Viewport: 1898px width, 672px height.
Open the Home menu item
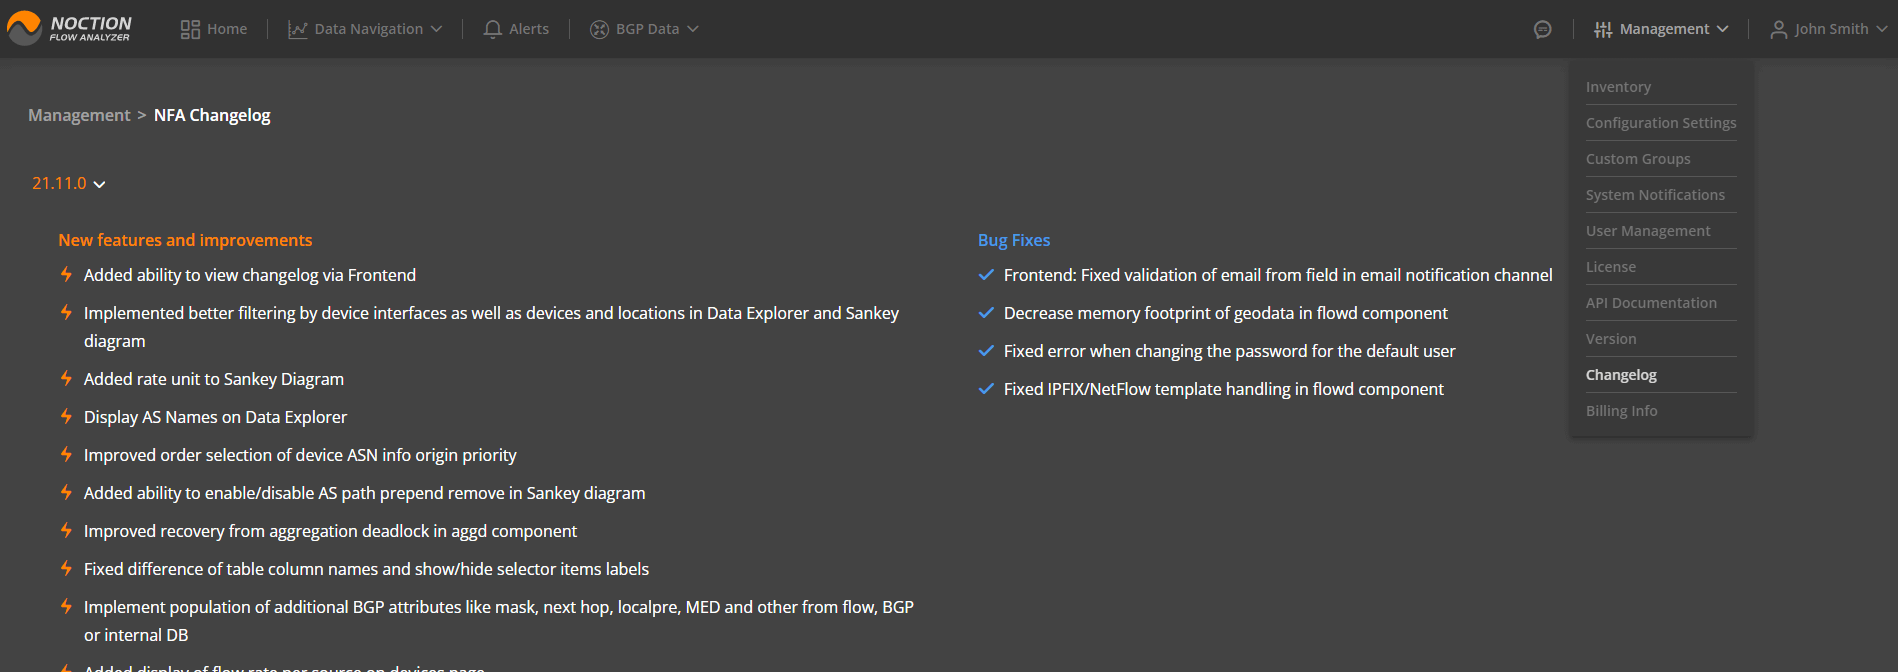click(x=227, y=29)
